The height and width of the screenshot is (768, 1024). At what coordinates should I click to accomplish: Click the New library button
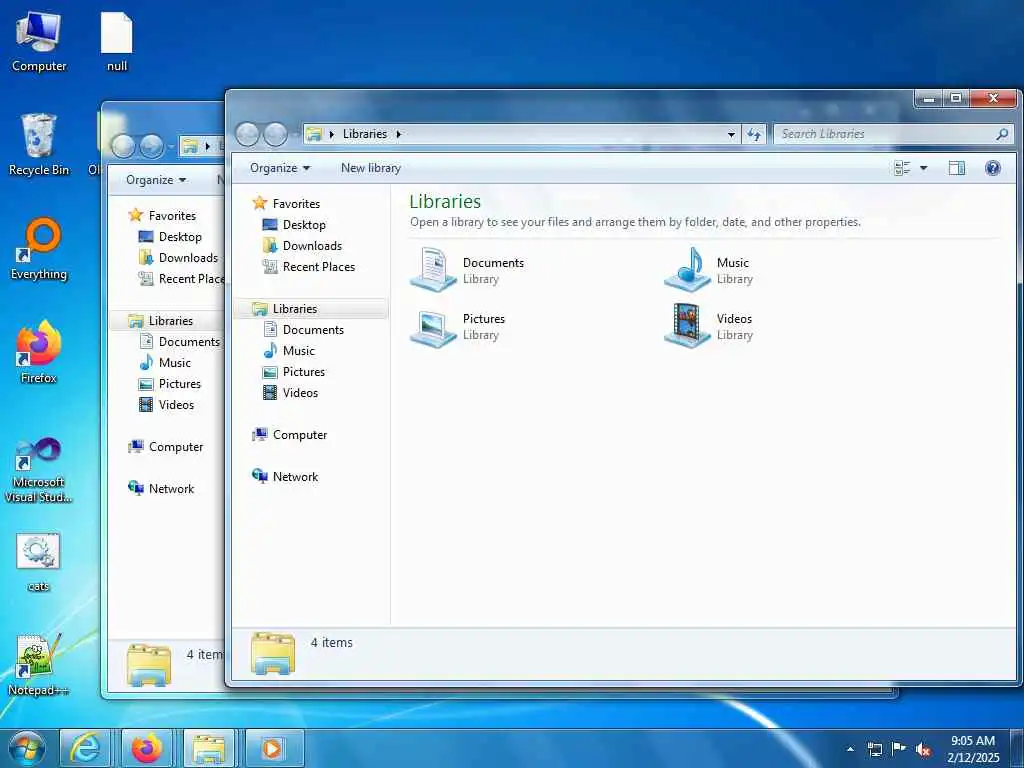[x=370, y=168]
